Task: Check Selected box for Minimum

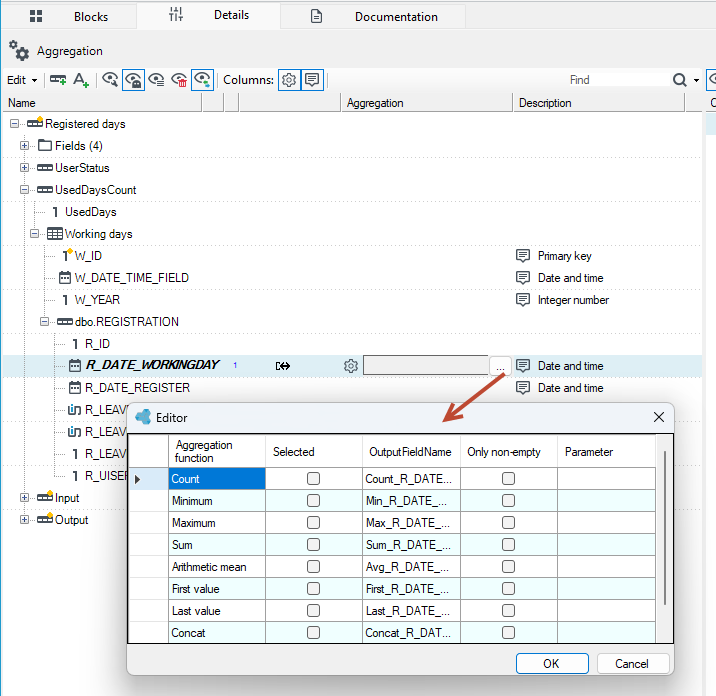Action: pos(313,501)
